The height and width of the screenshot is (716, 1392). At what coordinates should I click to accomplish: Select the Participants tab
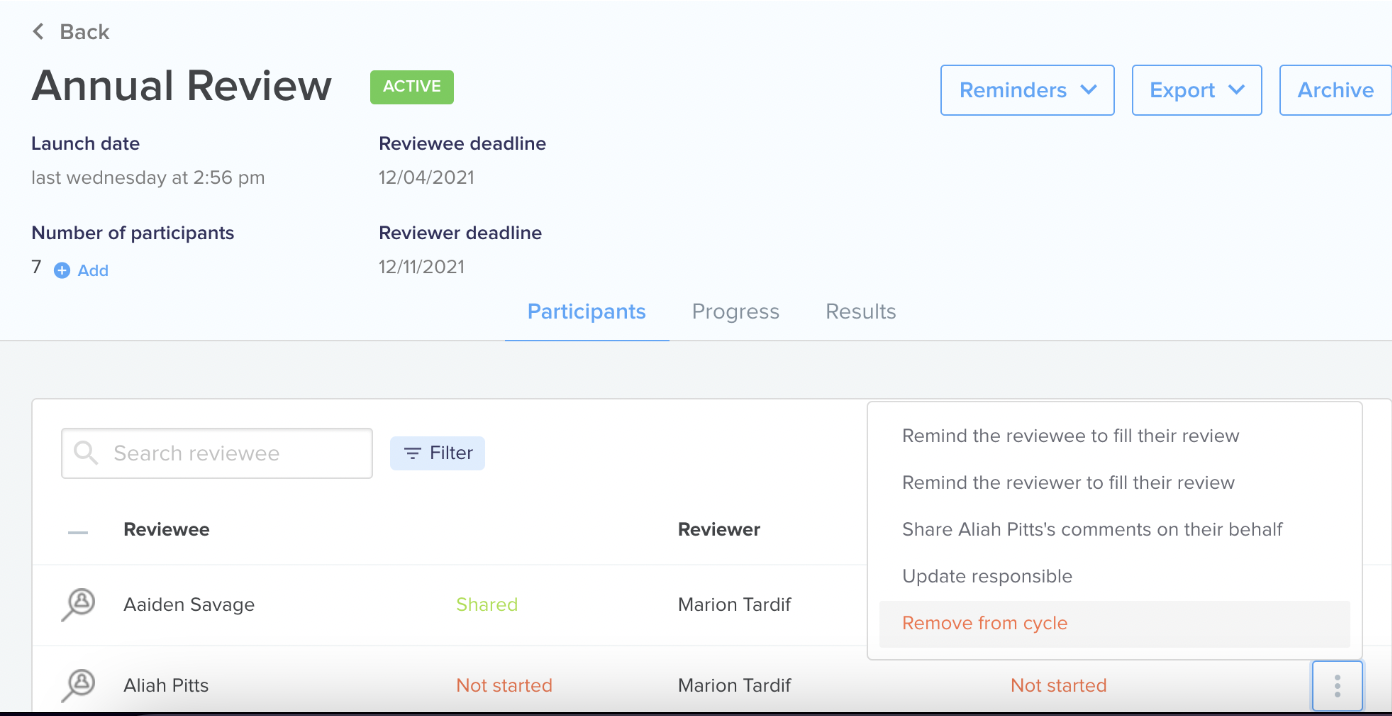coord(586,311)
